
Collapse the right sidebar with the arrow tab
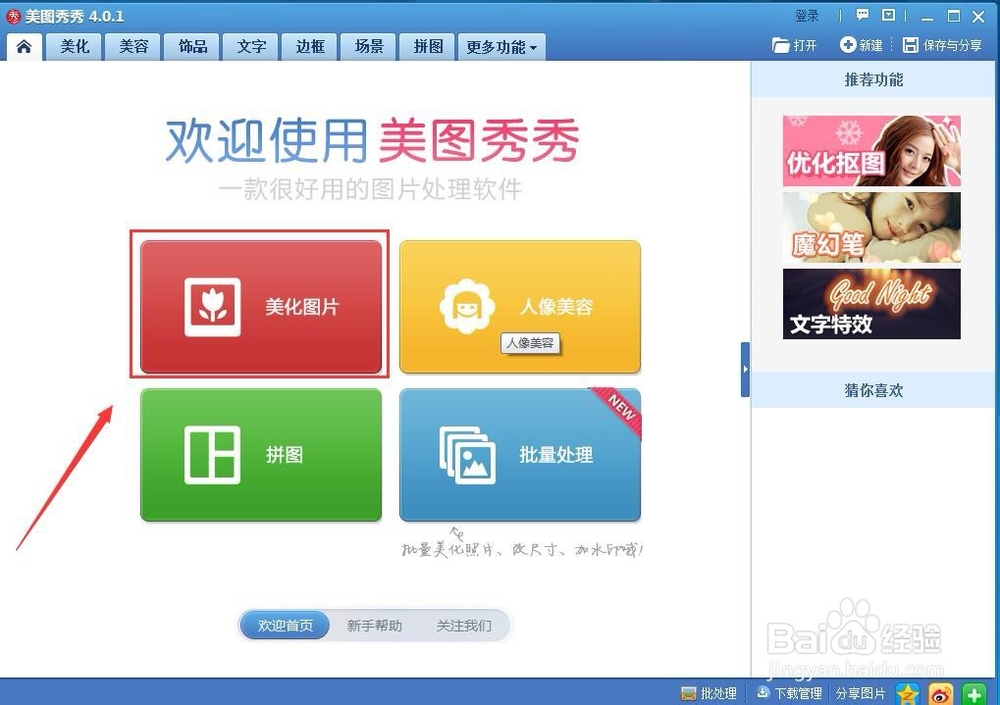coord(745,368)
